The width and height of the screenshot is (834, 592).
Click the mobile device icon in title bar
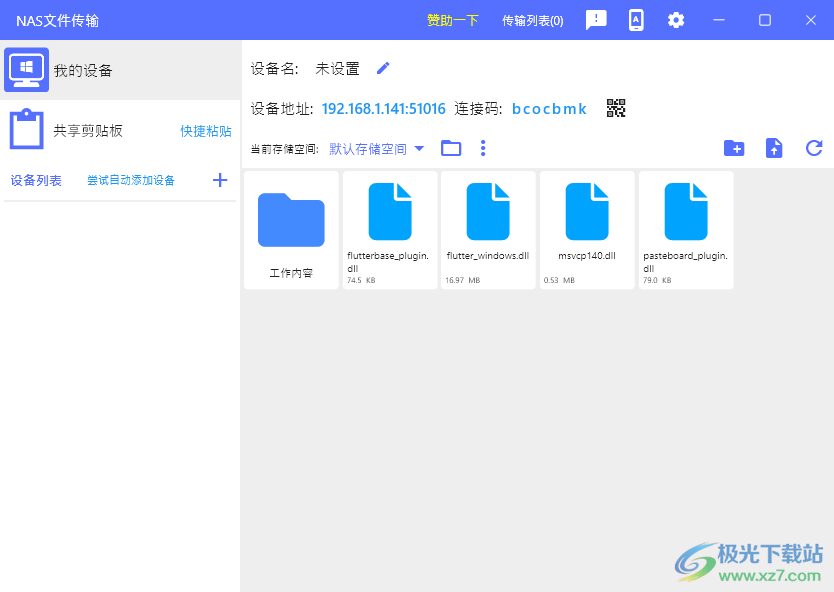(636, 20)
